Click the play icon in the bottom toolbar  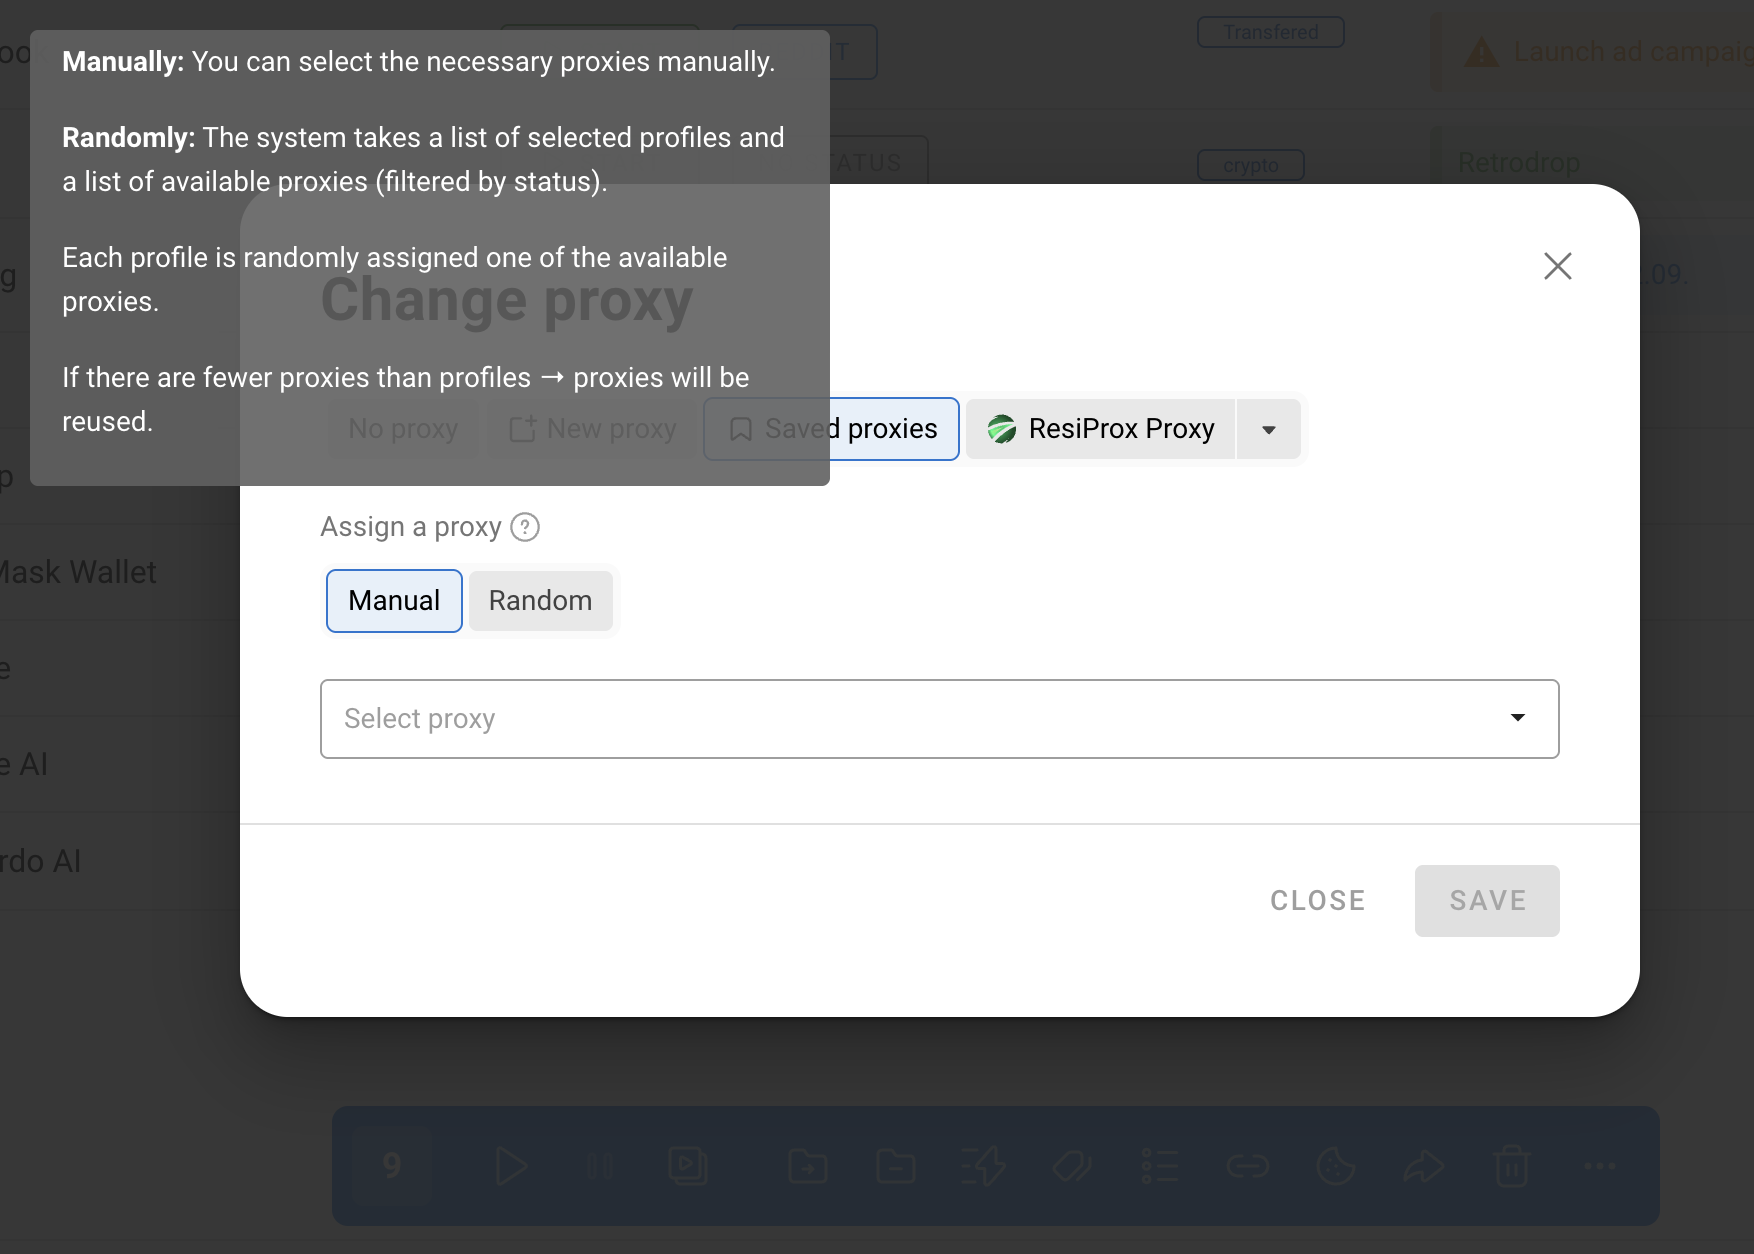[511, 1166]
